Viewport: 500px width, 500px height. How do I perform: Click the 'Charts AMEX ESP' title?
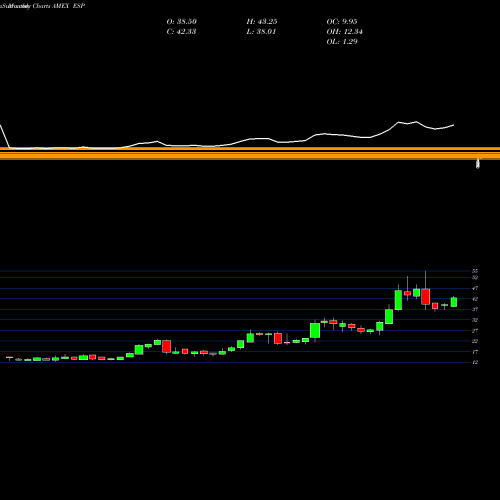[59, 6]
